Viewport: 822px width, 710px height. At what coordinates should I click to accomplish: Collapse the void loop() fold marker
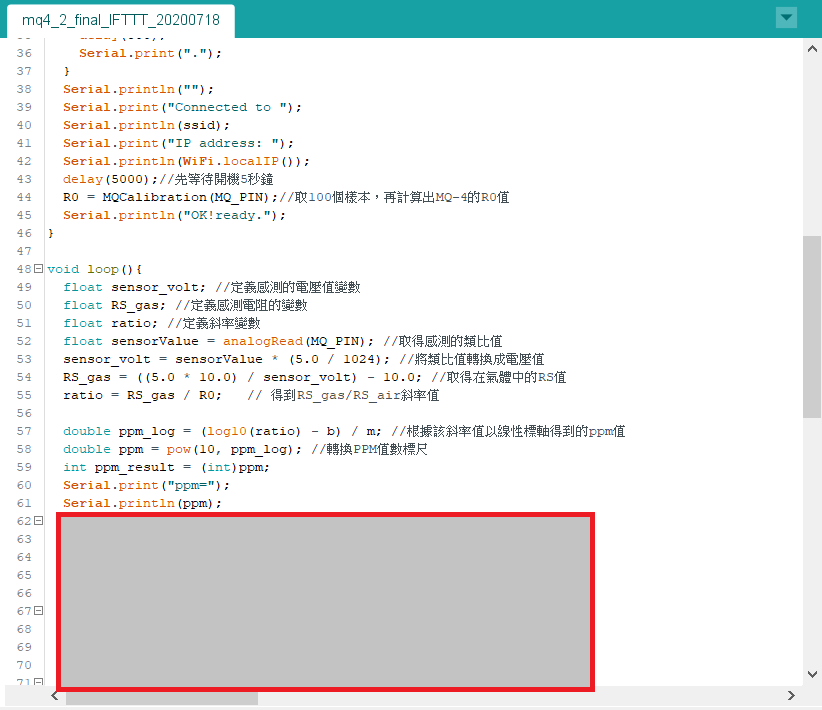click(x=38, y=268)
